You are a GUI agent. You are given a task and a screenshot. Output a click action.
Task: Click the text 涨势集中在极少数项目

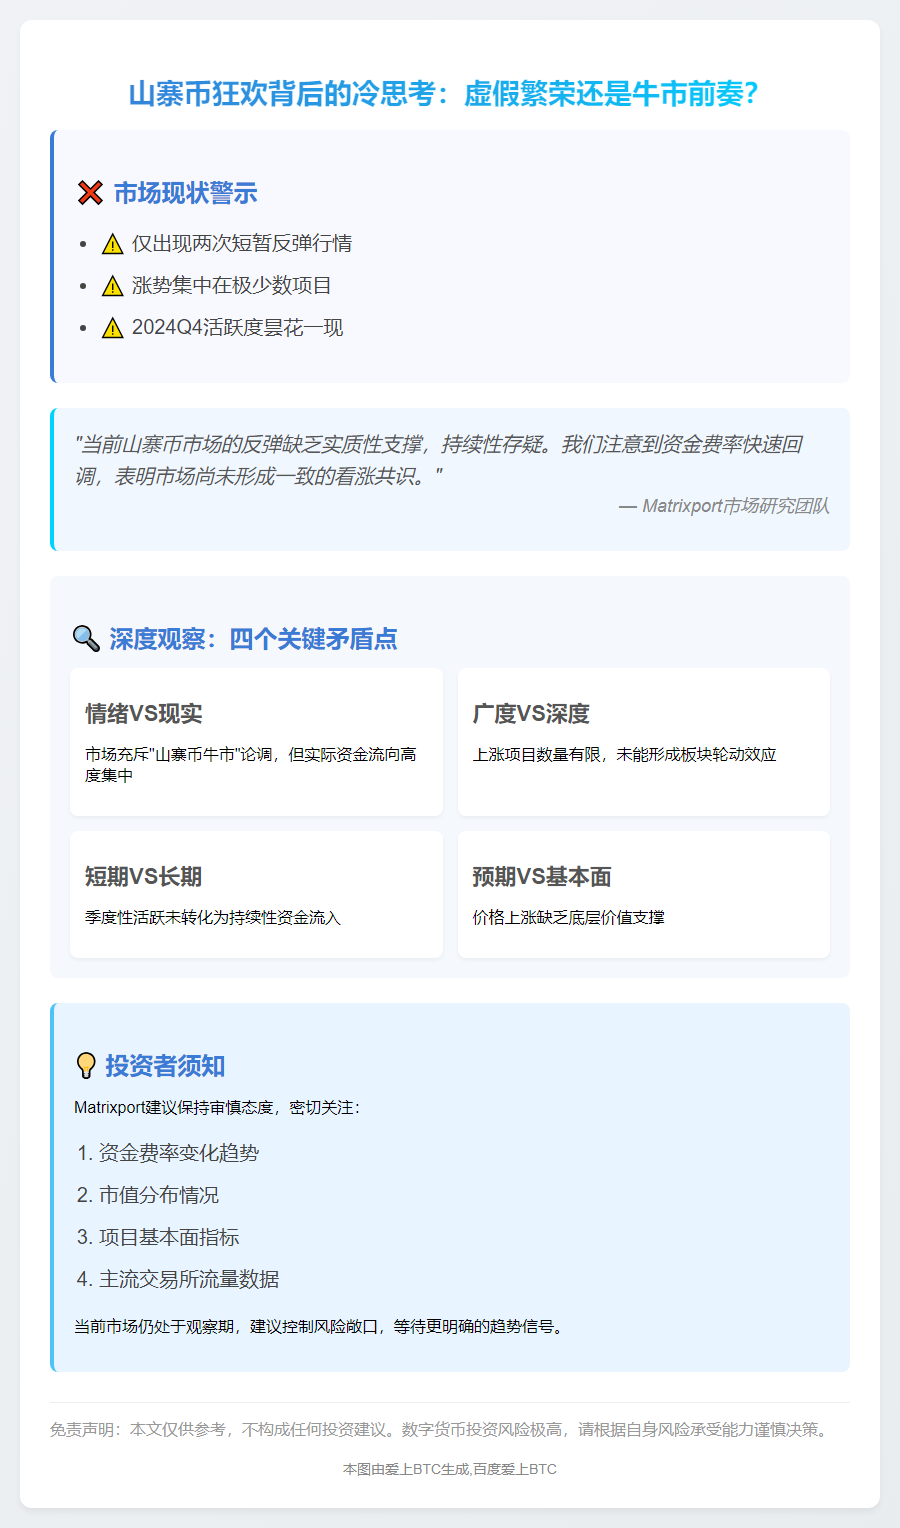coord(232,286)
